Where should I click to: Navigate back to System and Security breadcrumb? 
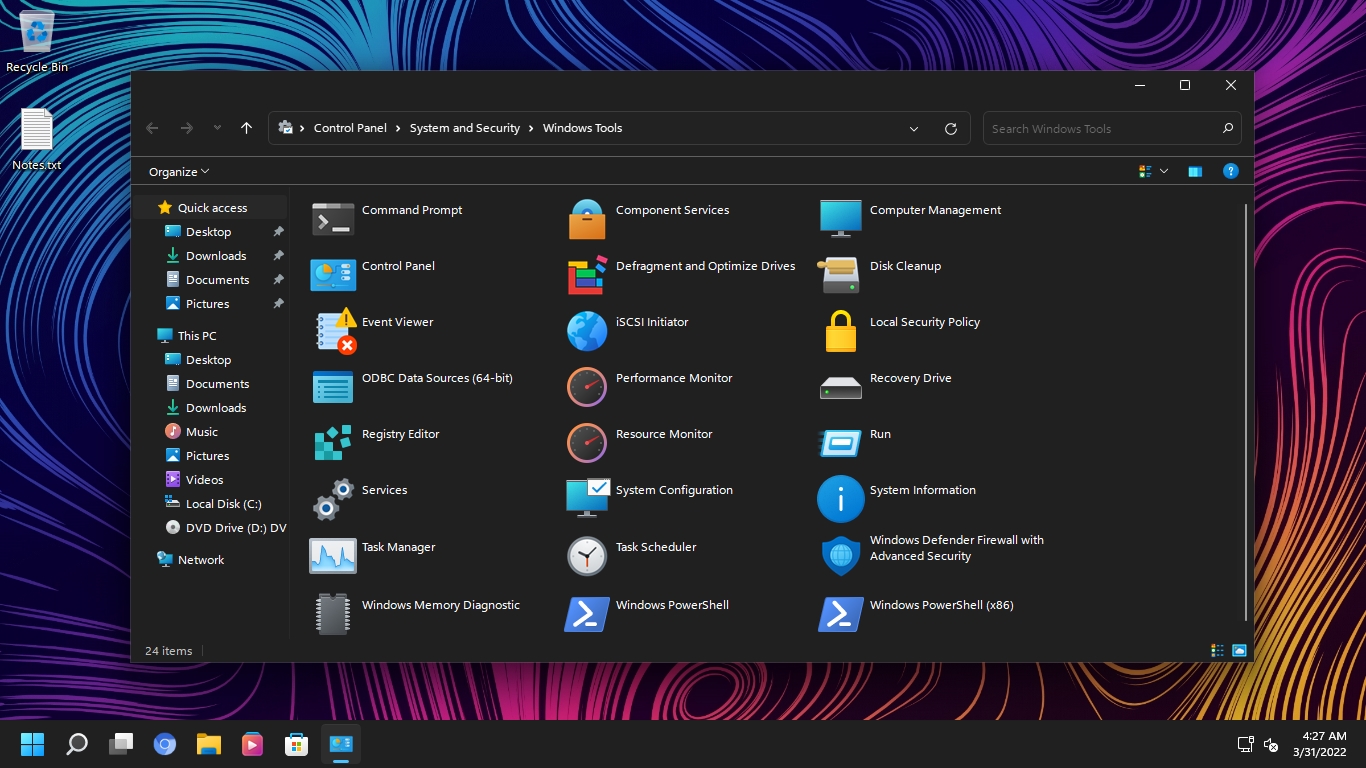[x=465, y=128]
